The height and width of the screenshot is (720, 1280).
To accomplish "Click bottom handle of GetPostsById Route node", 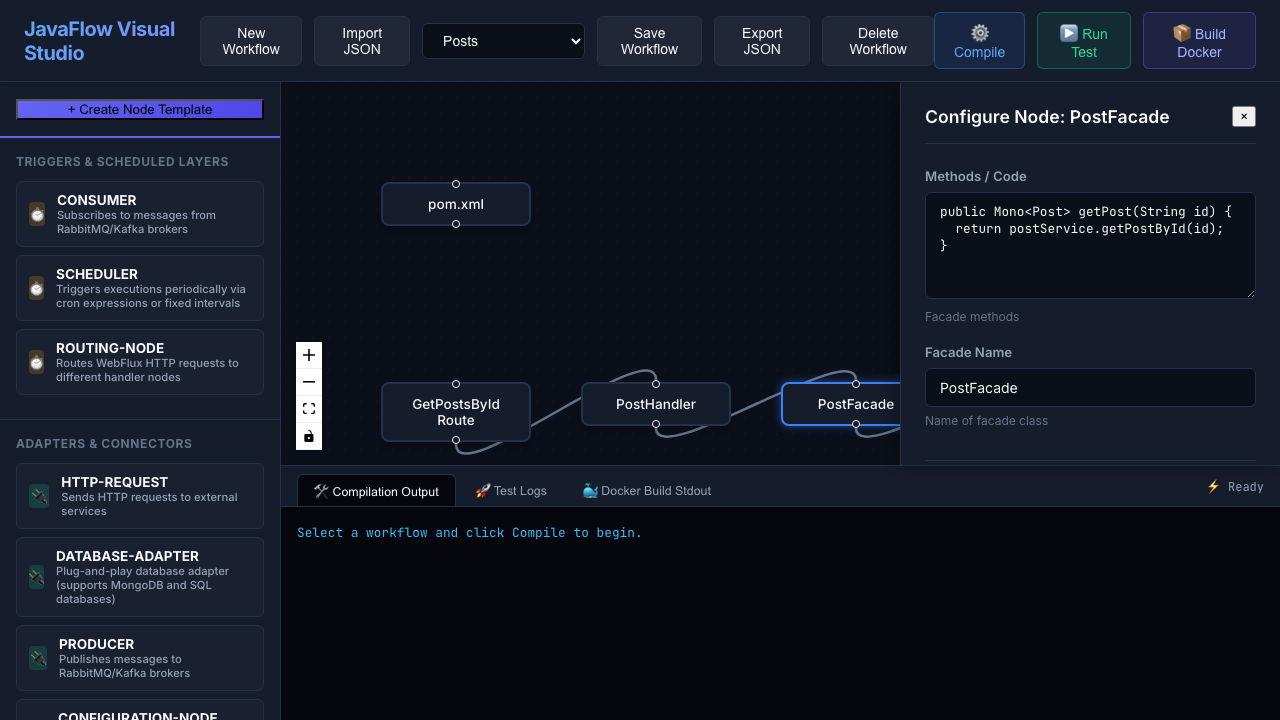I will (456, 440).
